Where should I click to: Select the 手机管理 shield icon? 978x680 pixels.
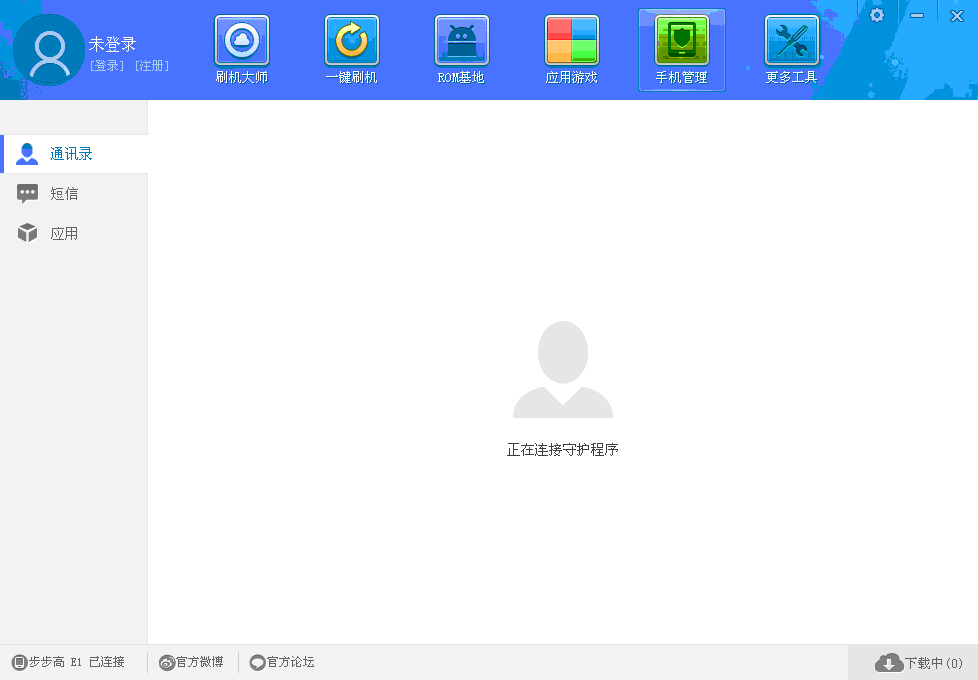(x=682, y=41)
